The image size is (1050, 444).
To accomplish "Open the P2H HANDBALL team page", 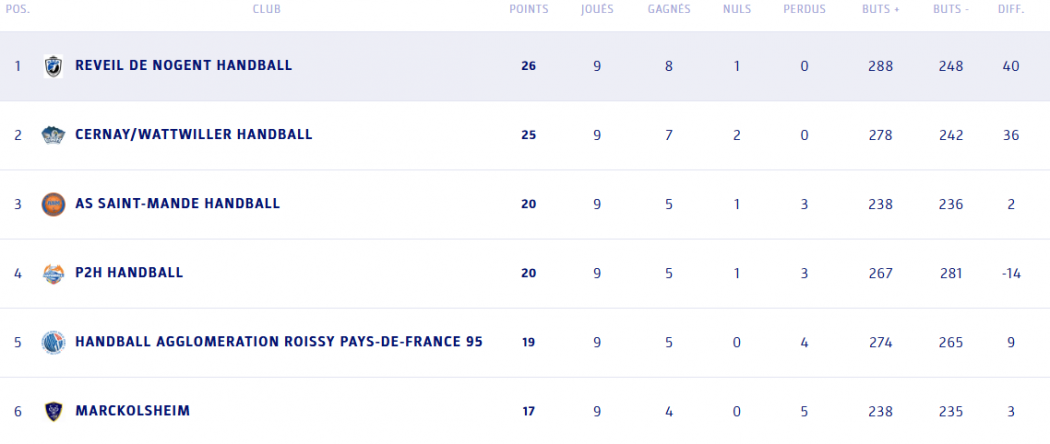I will coord(129,273).
